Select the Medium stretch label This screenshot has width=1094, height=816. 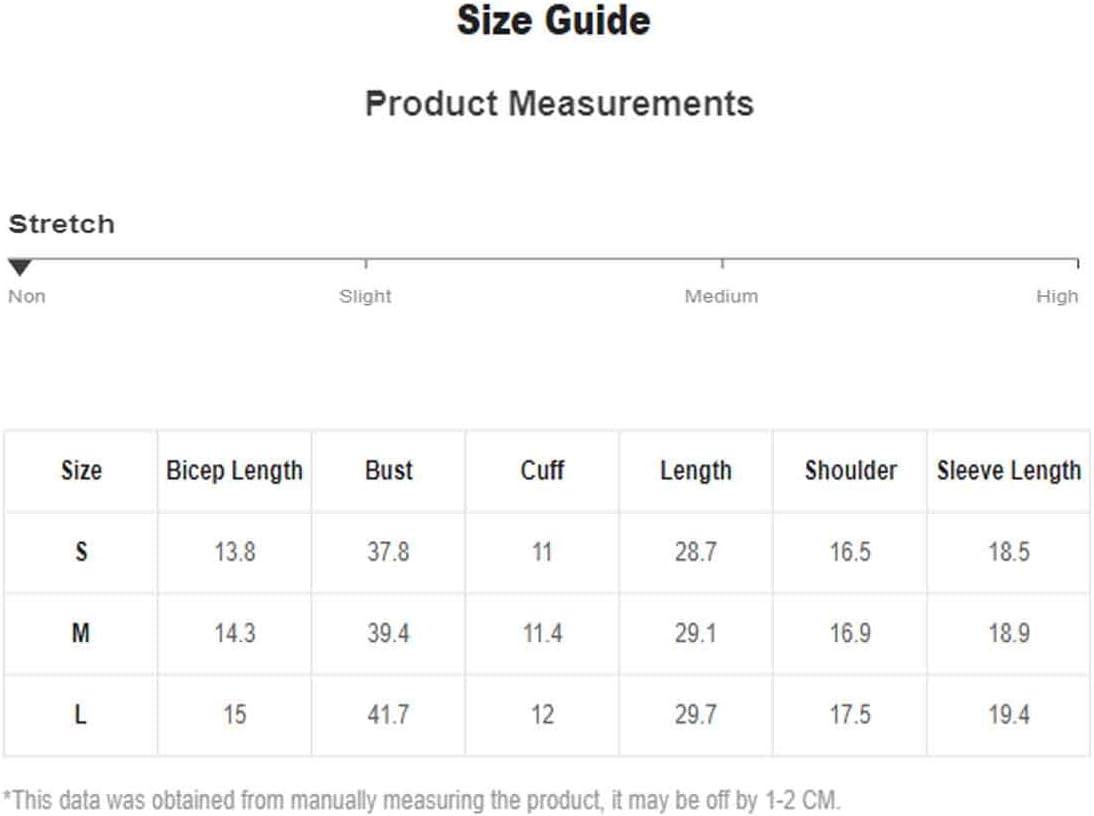pos(721,296)
